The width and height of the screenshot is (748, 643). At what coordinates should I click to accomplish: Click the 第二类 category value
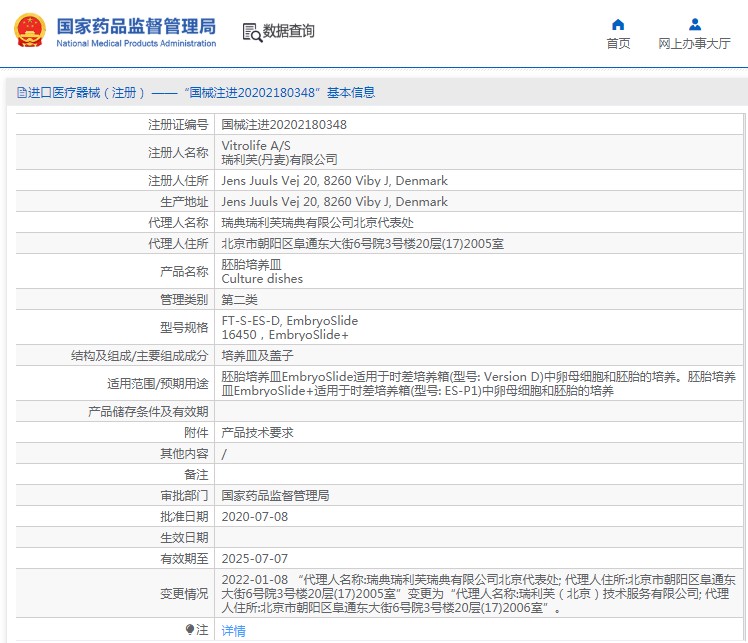[239, 300]
